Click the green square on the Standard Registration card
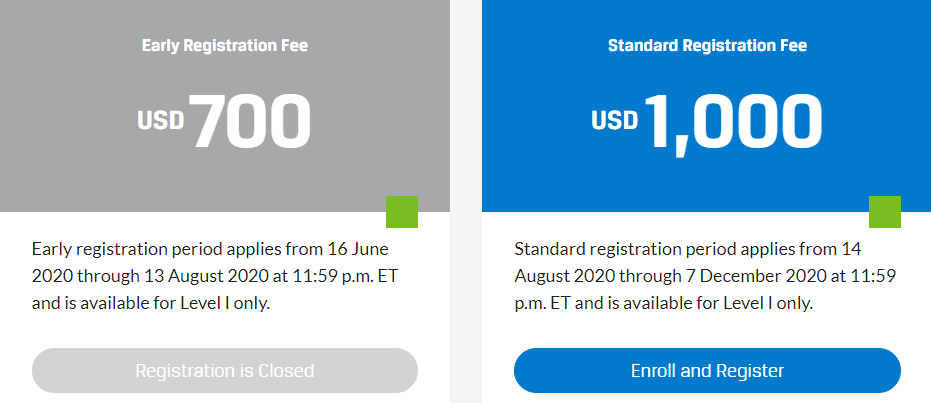This screenshot has width=931, height=403. (884, 212)
